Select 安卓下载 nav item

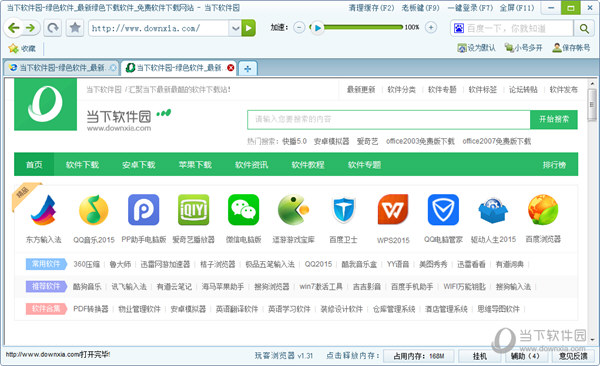pyautogui.click(x=139, y=165)
